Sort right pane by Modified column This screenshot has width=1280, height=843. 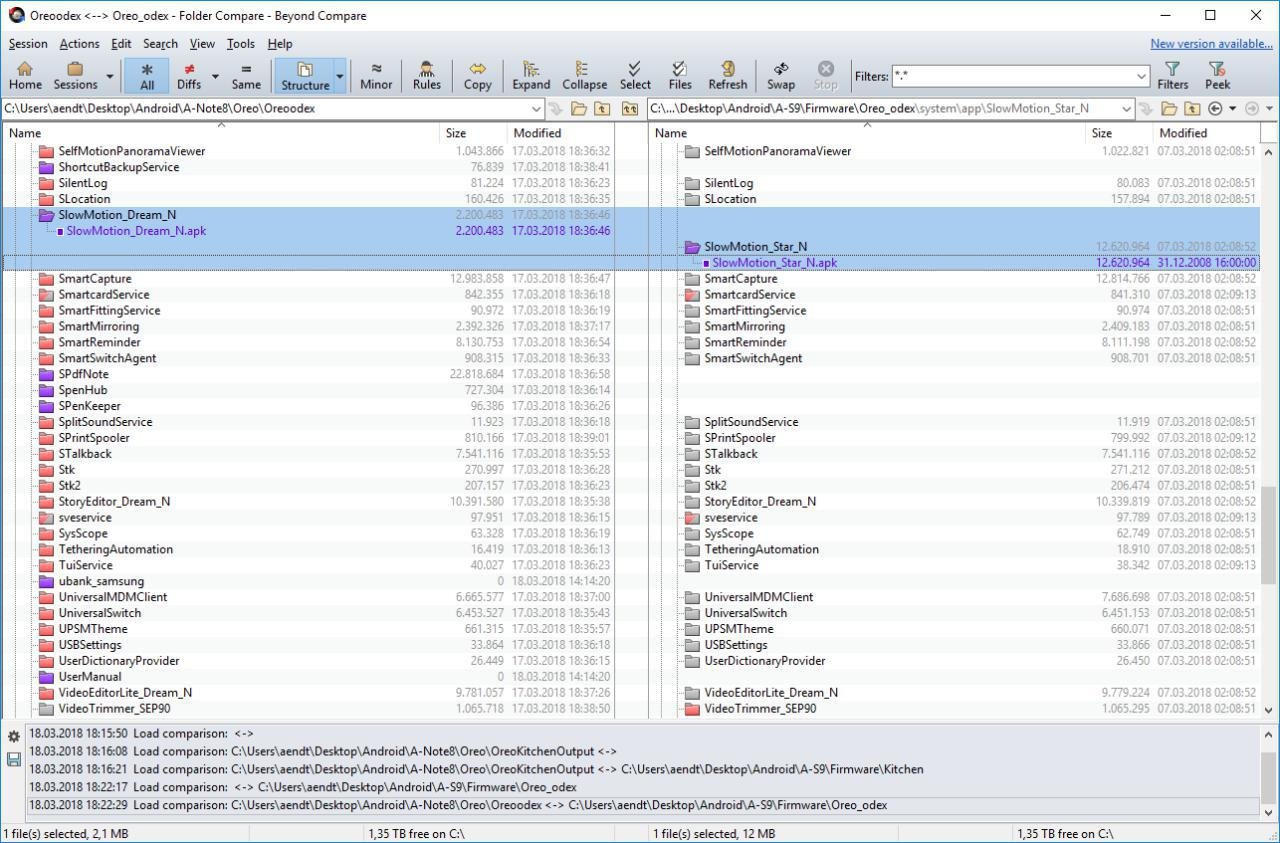(1206, 132)
